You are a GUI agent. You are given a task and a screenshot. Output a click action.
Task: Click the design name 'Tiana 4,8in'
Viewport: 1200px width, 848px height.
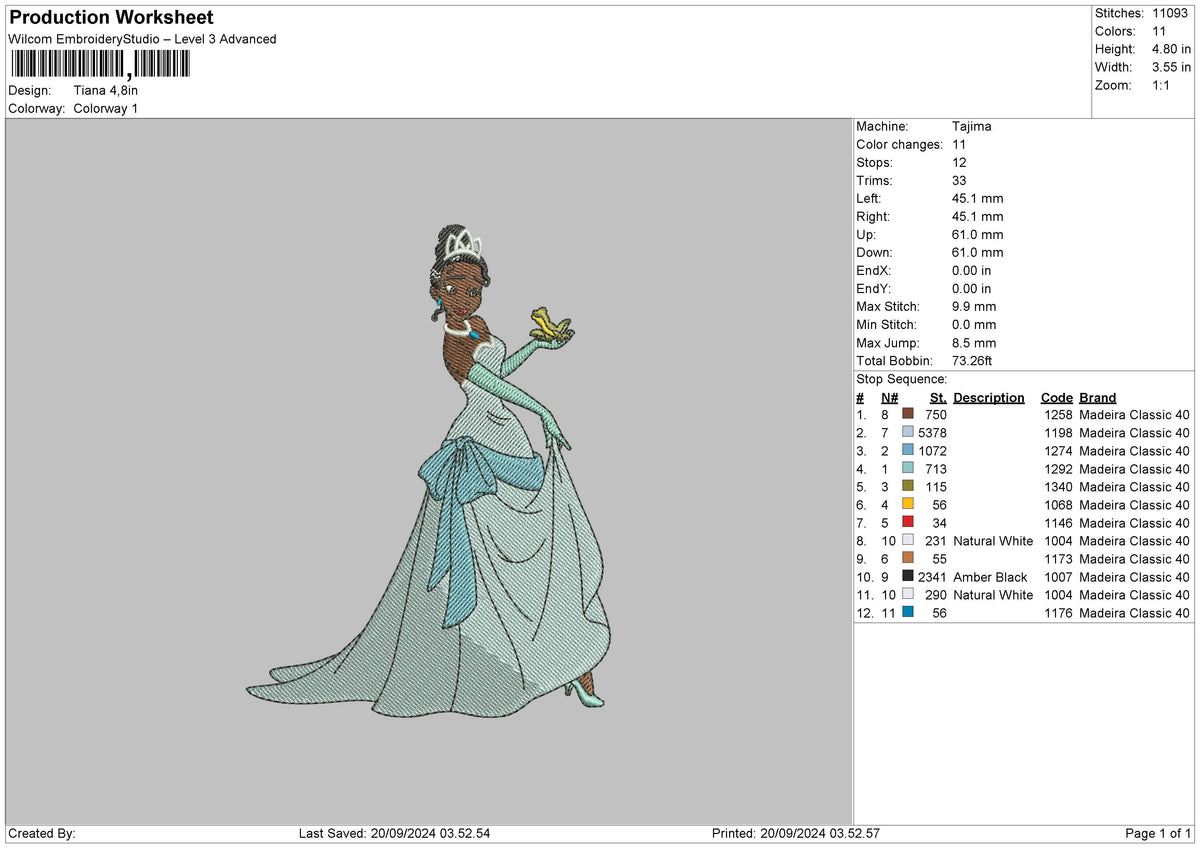pos(106,90)
